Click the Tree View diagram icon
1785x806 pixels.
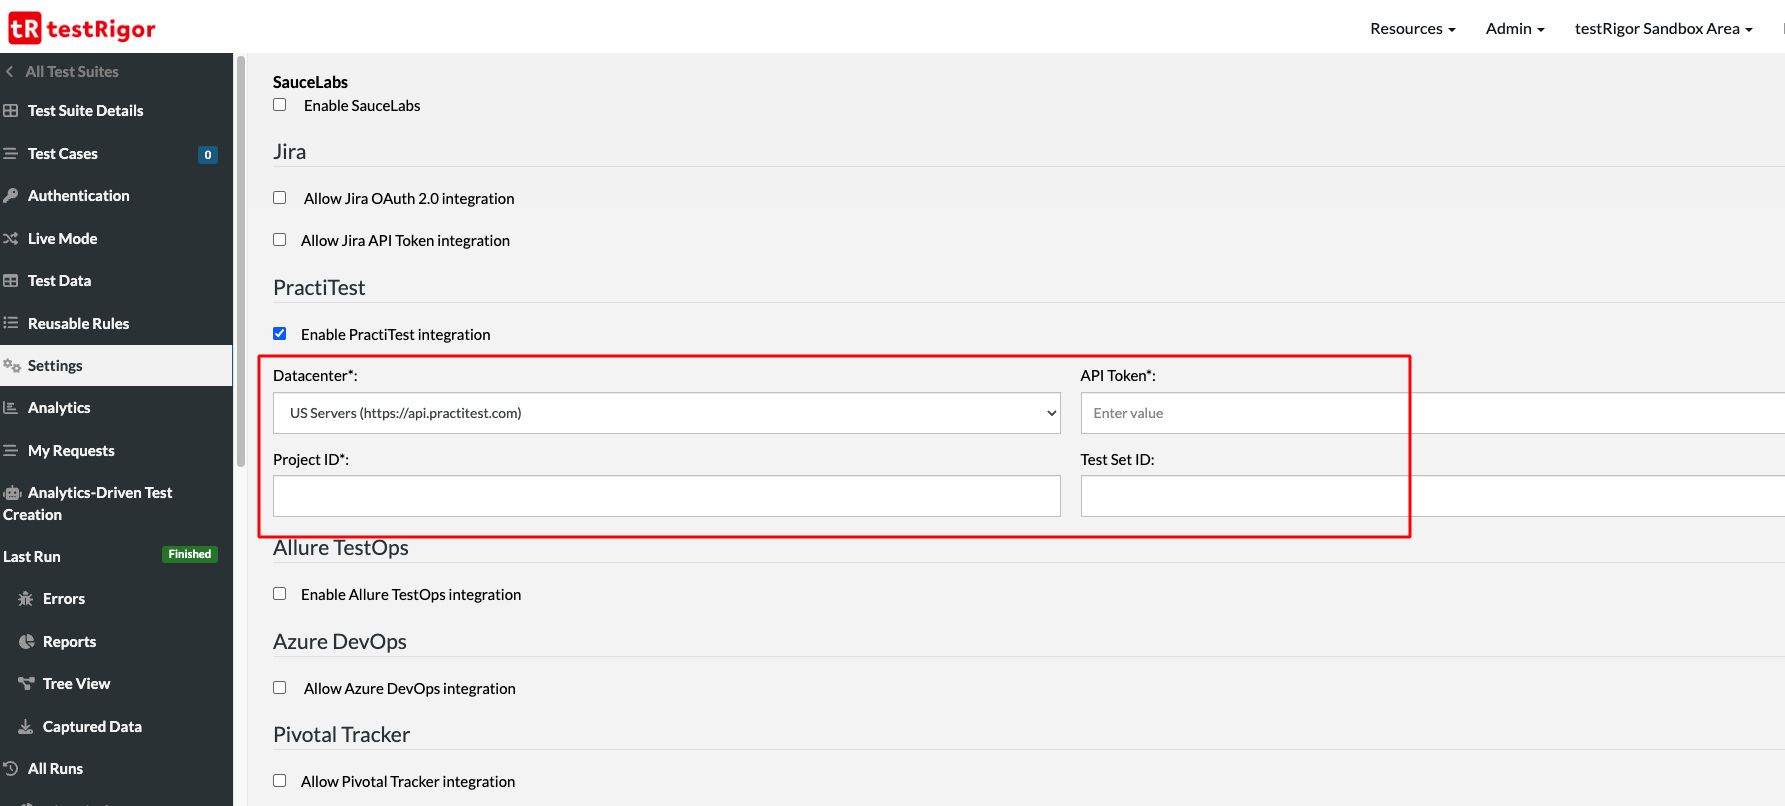click(26, 684)
